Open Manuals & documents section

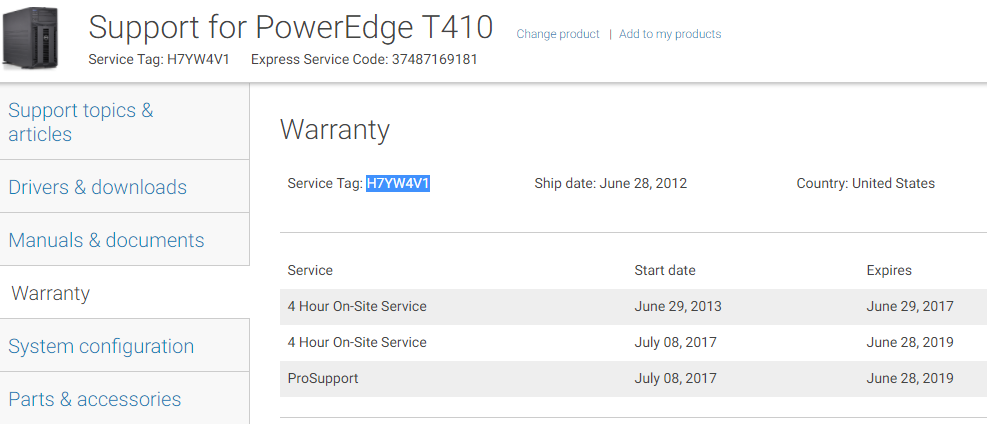[106, 240]
